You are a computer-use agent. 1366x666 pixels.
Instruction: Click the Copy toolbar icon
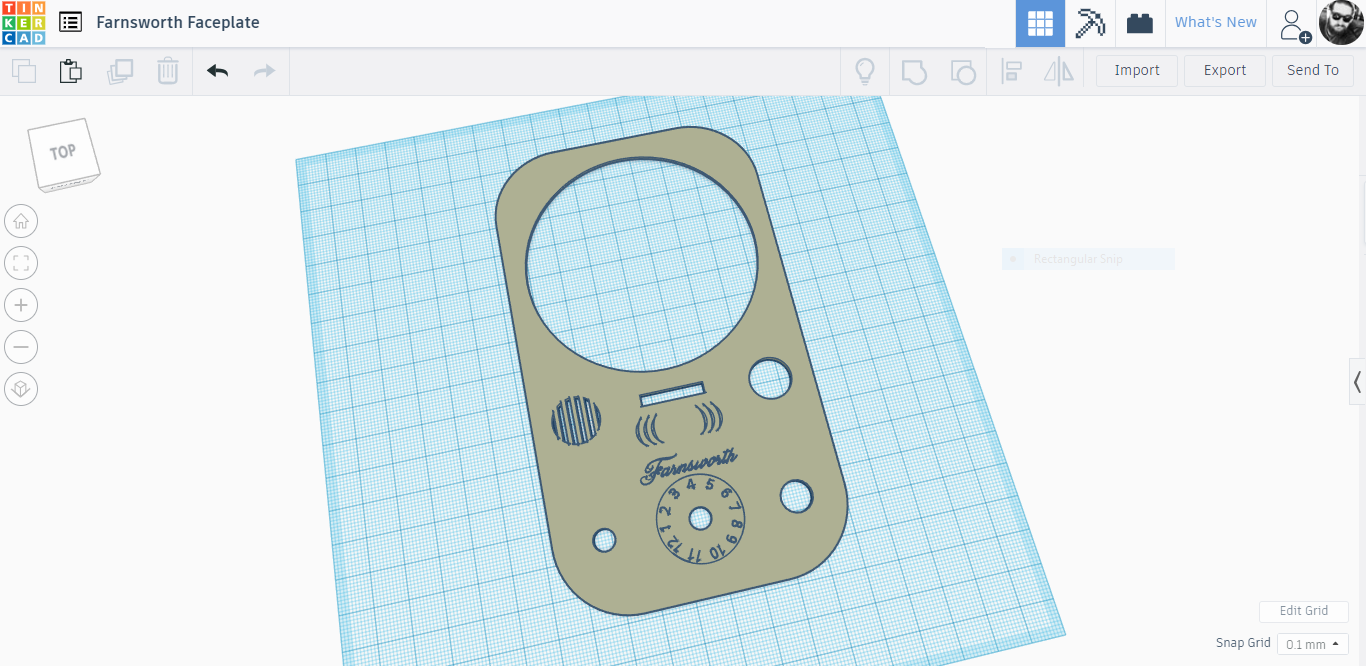click(x=24, y=71)
